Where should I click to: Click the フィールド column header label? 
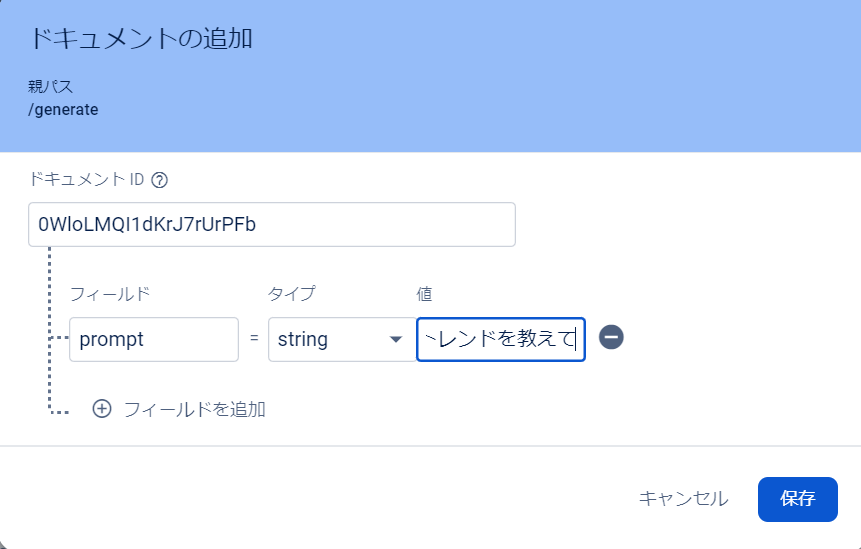pyautogui.click(x=110, y=294)
